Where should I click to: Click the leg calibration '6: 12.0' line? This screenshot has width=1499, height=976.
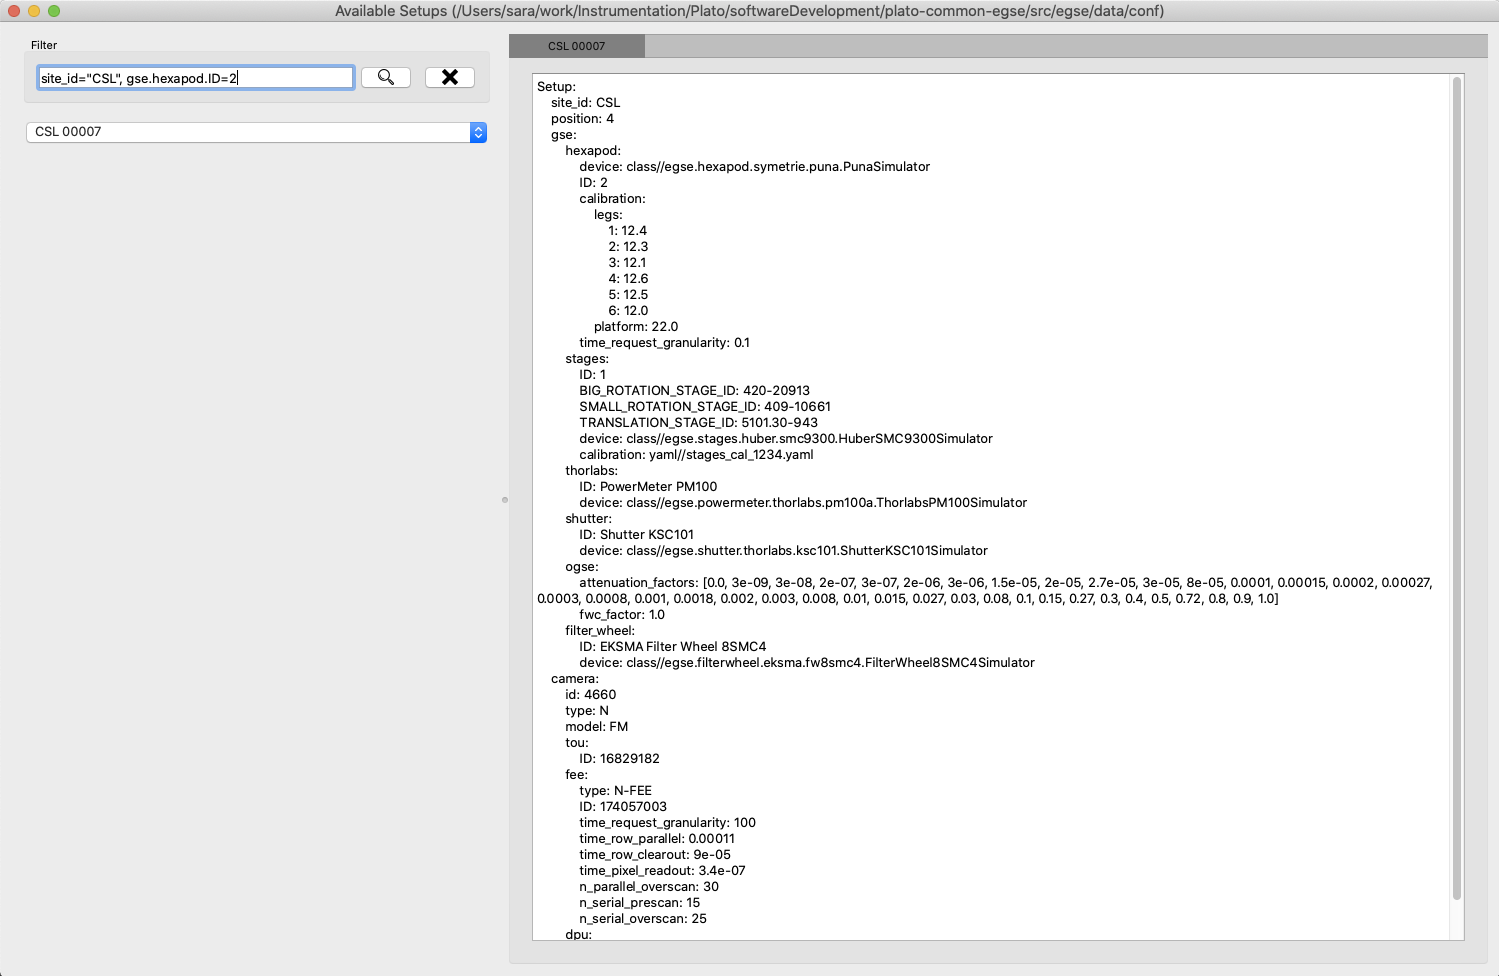point(628,311)
